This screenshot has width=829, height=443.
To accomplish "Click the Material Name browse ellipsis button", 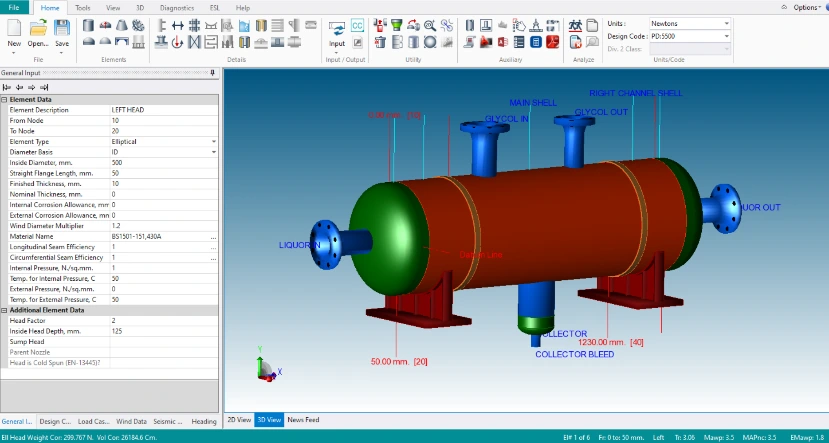I will [x=213, y=237].
